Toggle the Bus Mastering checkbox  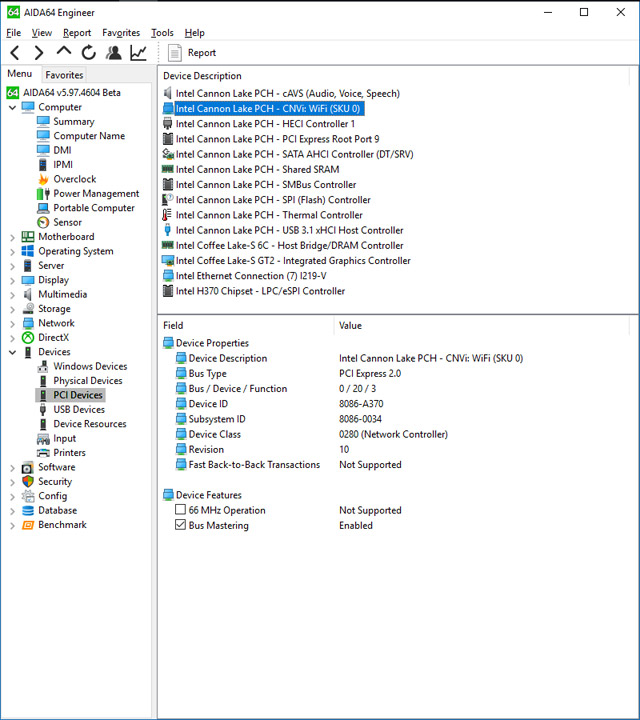pyautogui.click(x=180, y=525)
